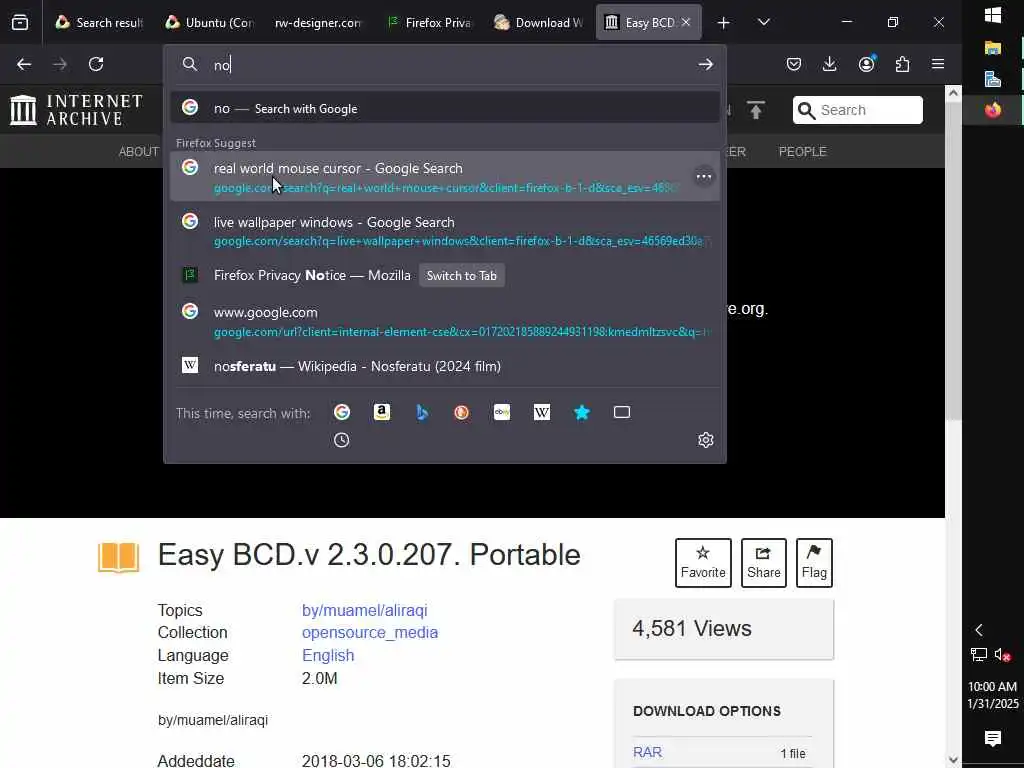
Task: Open the Extensions puzzle icon
Action: point(903,64)
